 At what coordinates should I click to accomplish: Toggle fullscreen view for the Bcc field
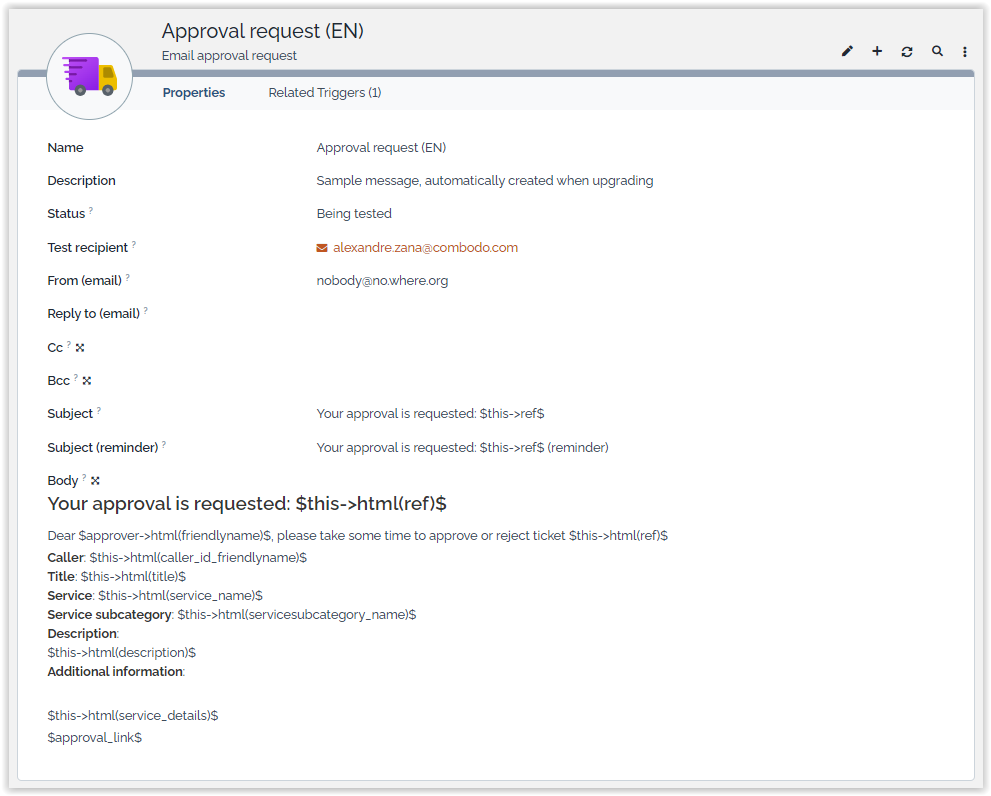tap(87, 381)
